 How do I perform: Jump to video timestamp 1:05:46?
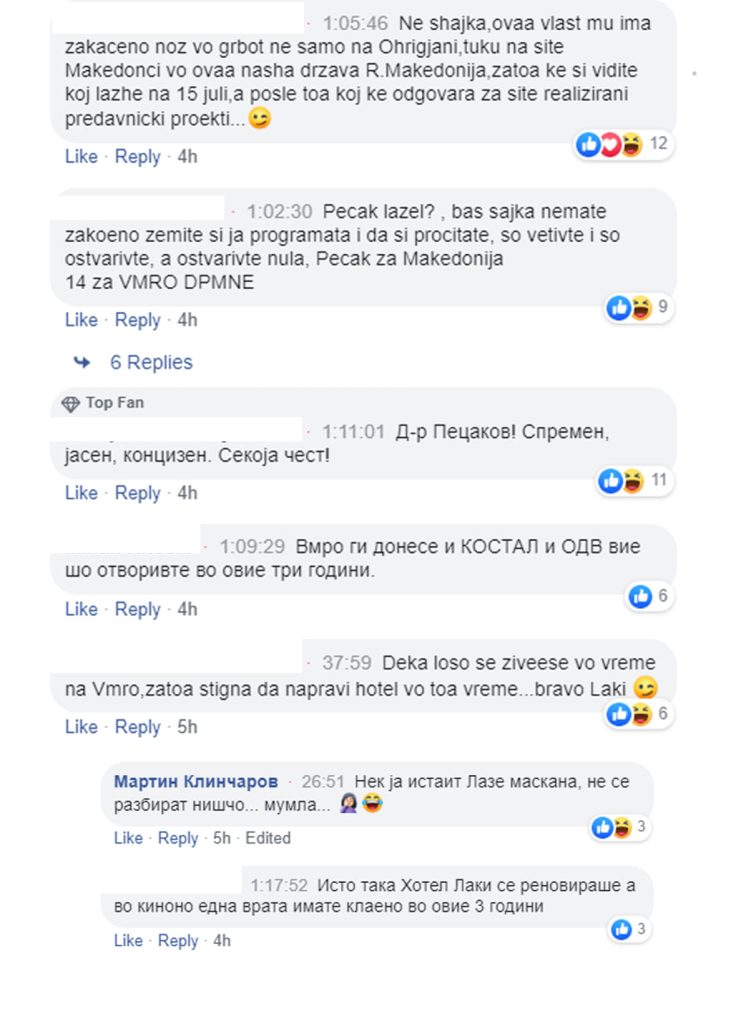point(355,24)
